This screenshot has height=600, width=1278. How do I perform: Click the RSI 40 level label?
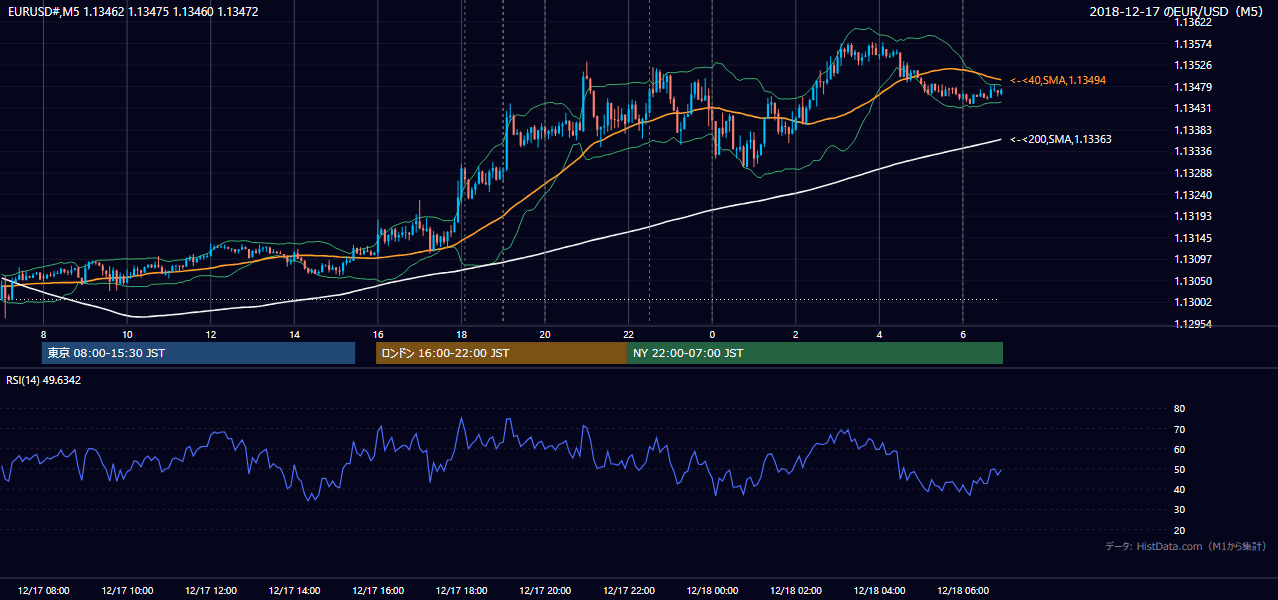click(x=1180, y=489)
